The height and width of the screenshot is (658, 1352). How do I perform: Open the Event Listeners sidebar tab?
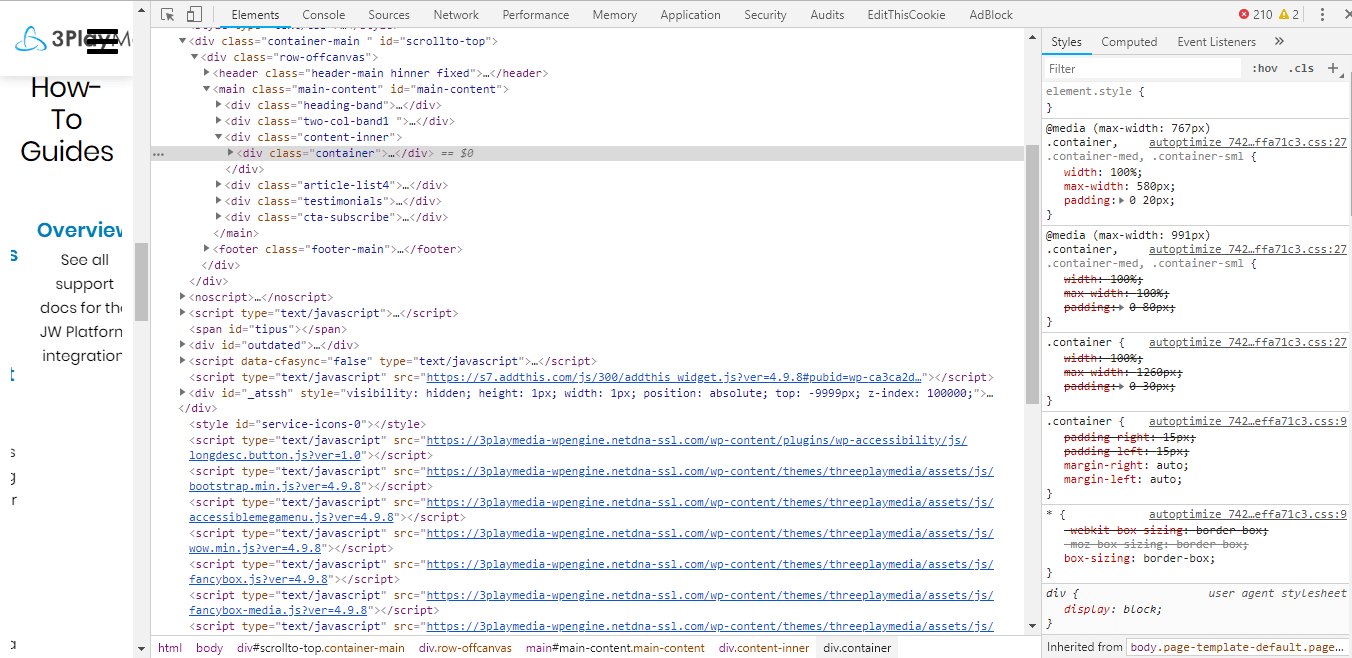coord(1216,42)
